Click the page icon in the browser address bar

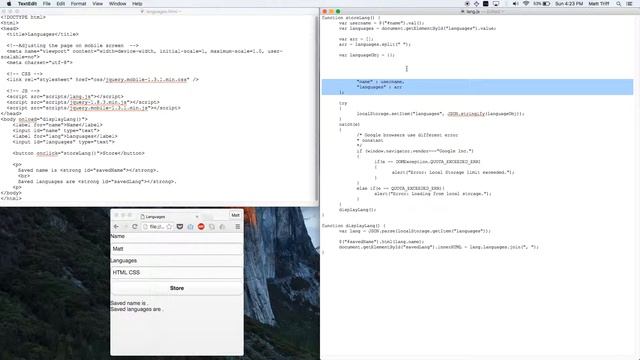tap(145, 227)
